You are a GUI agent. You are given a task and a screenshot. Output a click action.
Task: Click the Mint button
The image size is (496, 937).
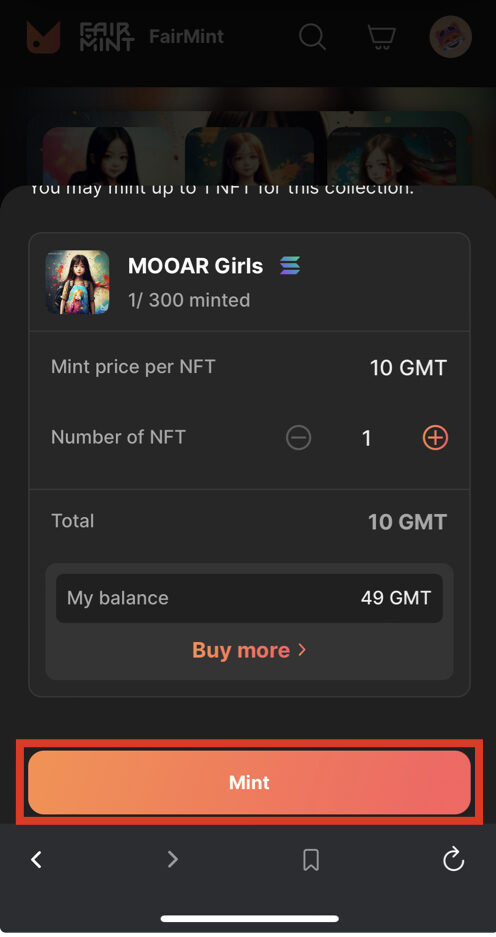(x=249, y=782)
